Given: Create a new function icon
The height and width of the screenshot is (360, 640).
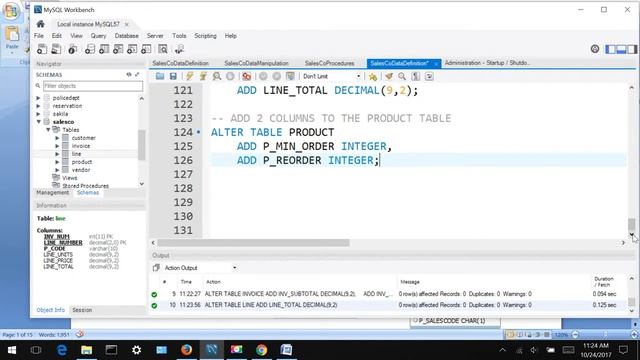Looking at the screenshot, I should coord(146,49).
